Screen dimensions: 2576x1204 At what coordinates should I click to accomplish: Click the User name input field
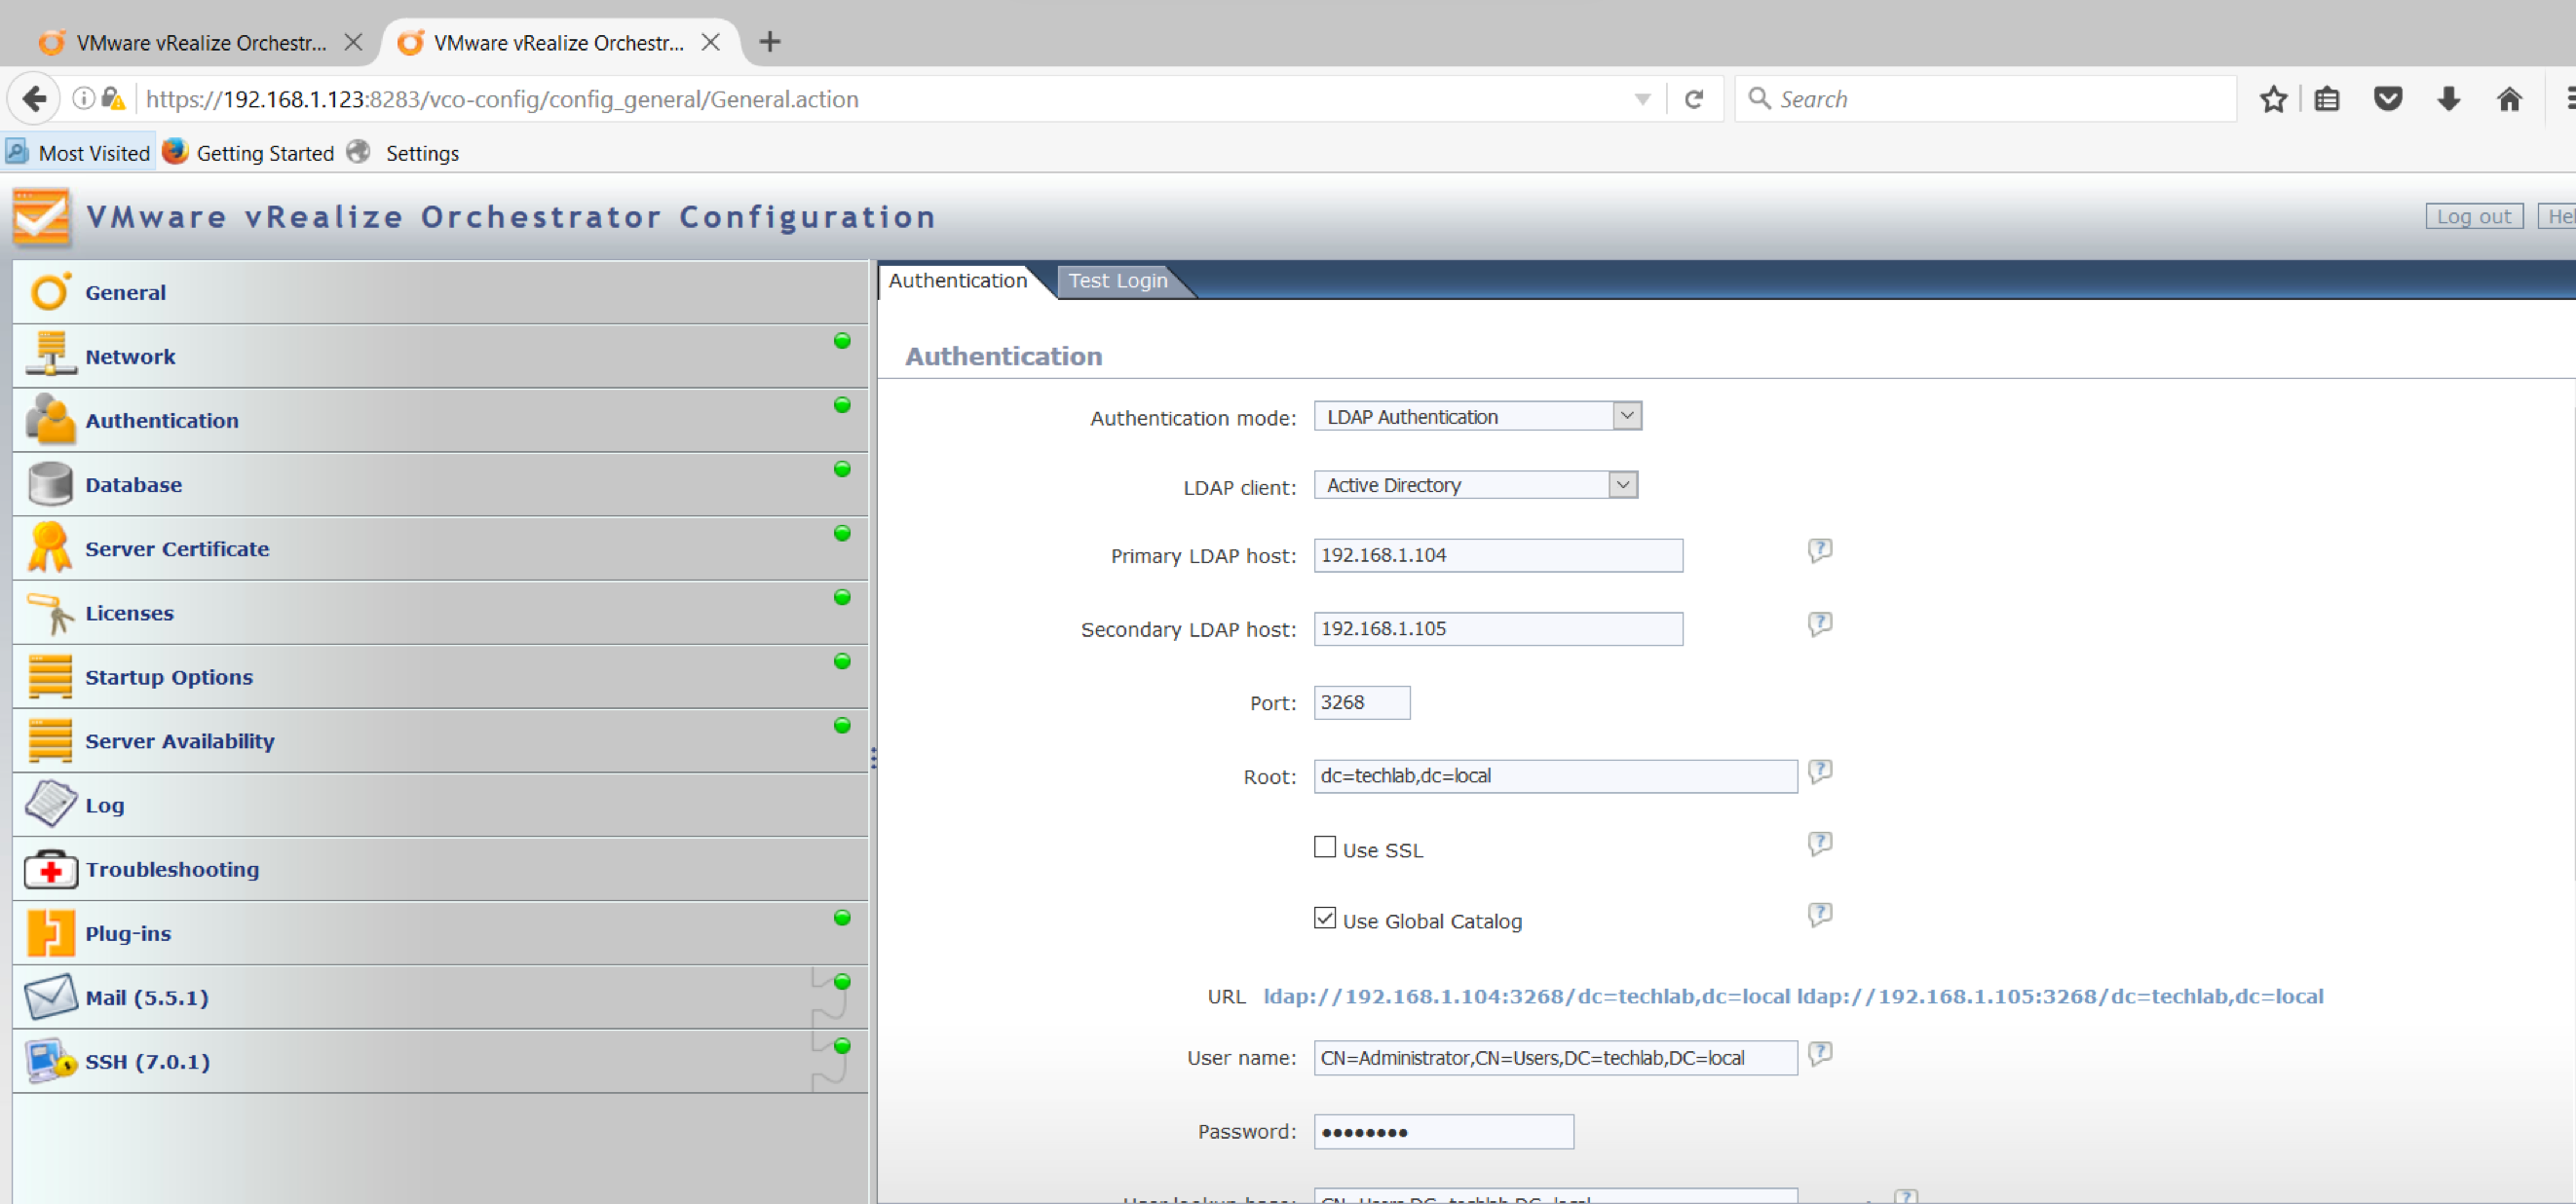click(x=1555, y=1058)
